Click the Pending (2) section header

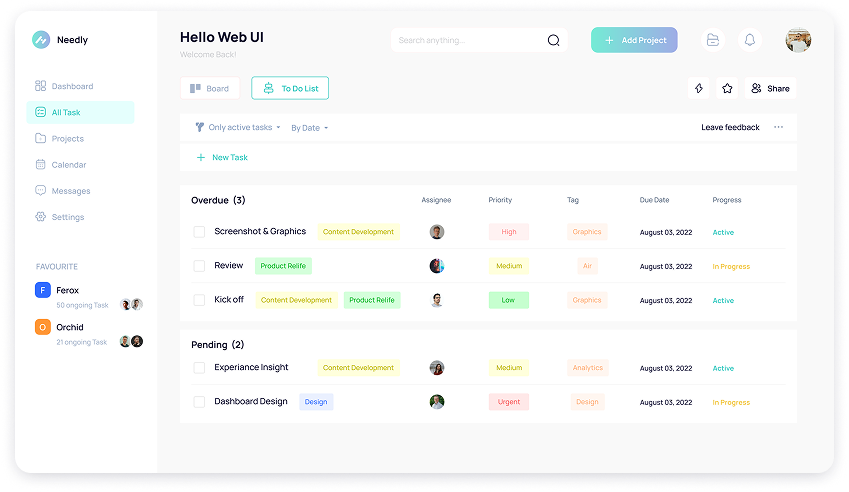point(218,345)
